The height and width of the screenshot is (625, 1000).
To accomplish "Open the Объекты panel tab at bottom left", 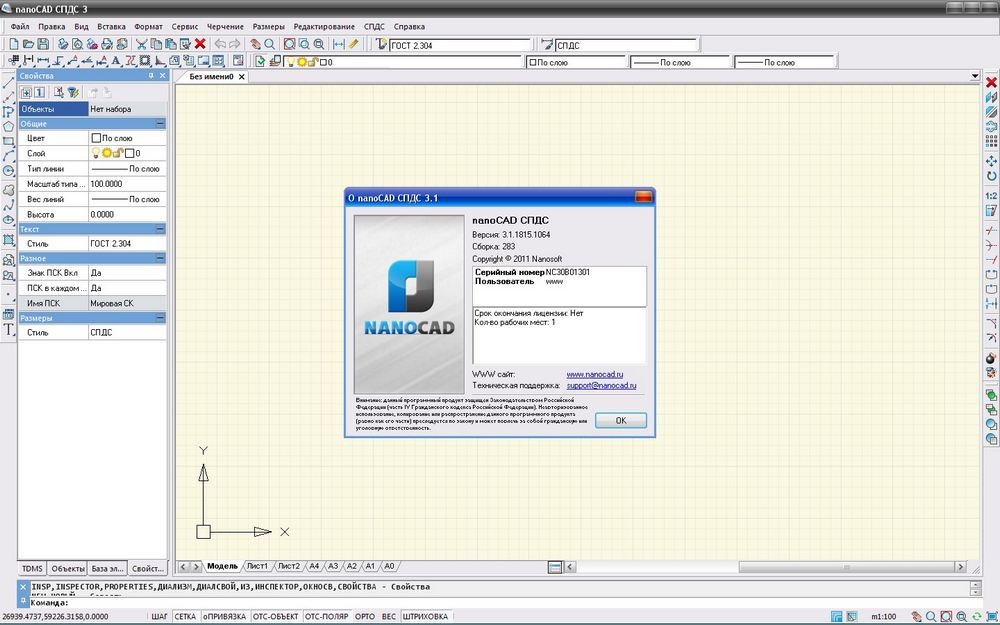I will point(68,568).
